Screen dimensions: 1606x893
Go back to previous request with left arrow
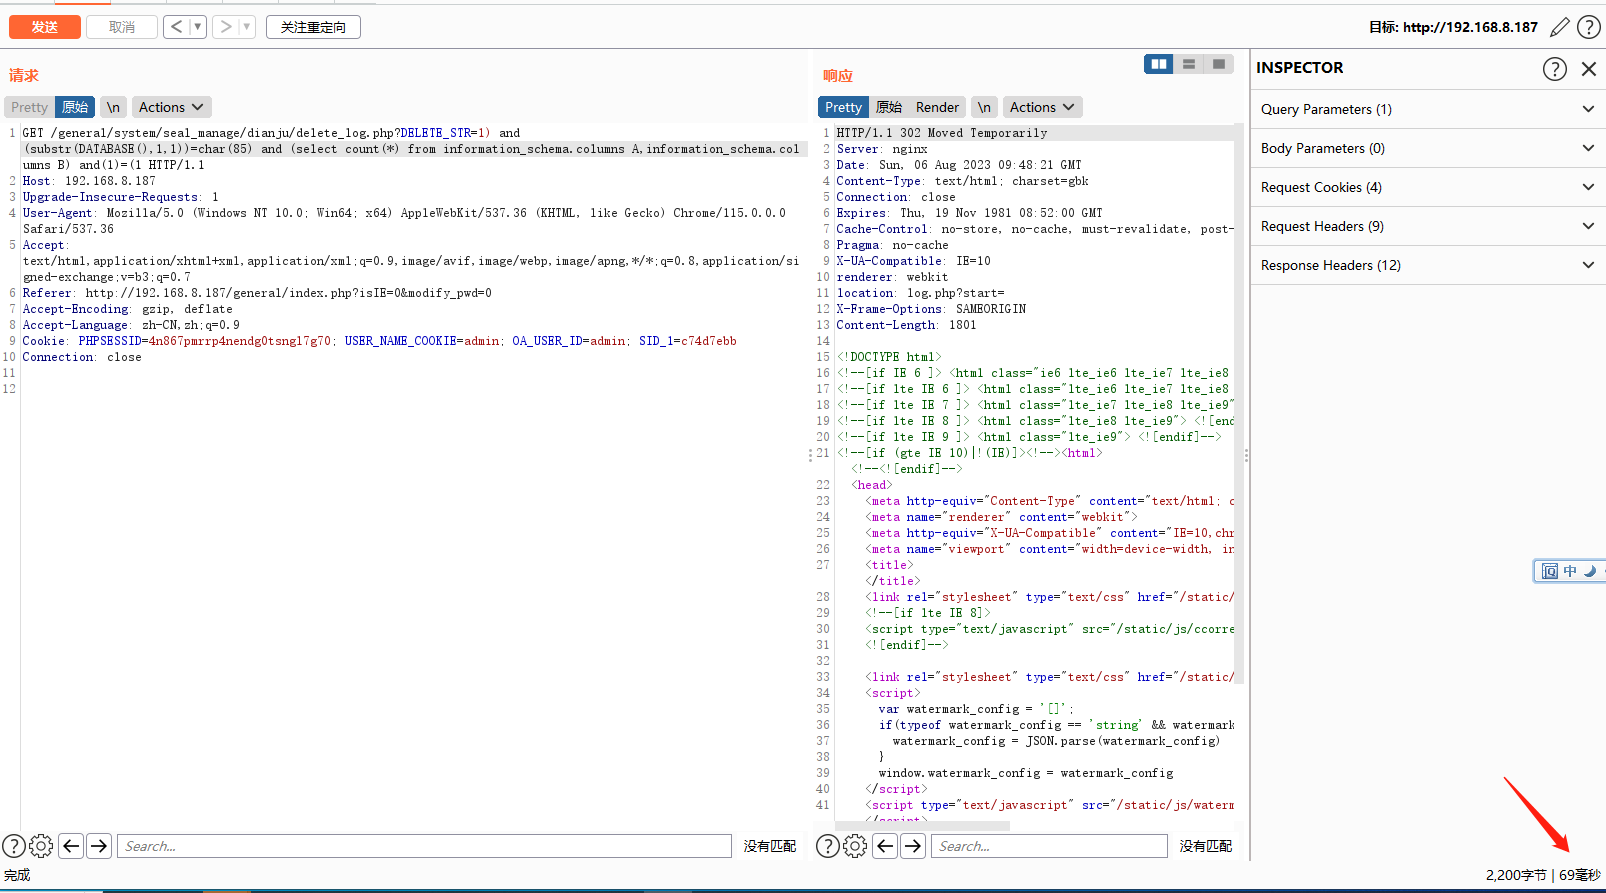click(x=176, y=27)
